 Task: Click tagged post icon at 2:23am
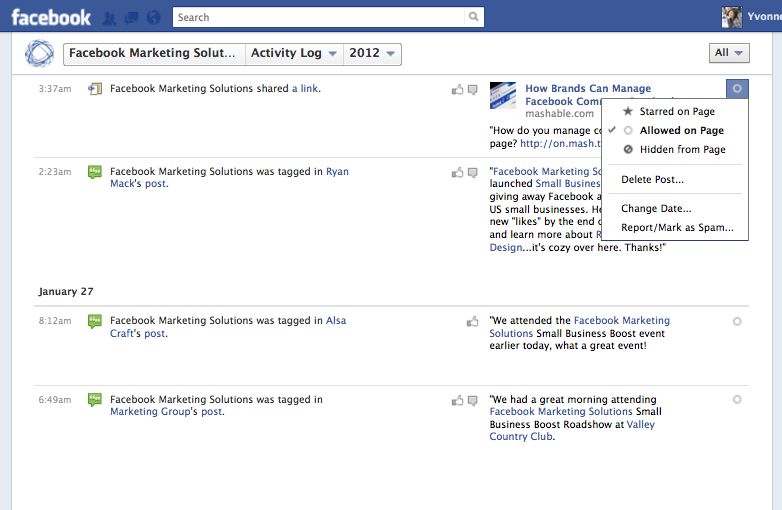95,172
